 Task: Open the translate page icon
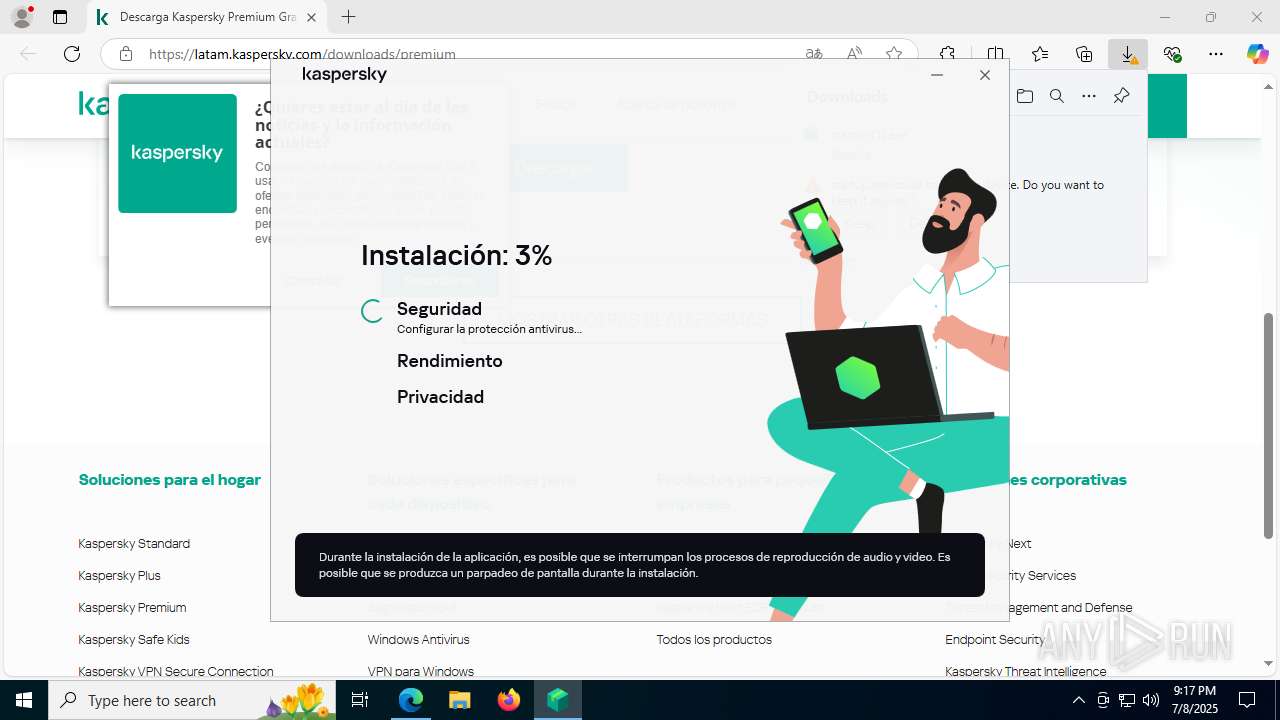click(x=815, y=54)
